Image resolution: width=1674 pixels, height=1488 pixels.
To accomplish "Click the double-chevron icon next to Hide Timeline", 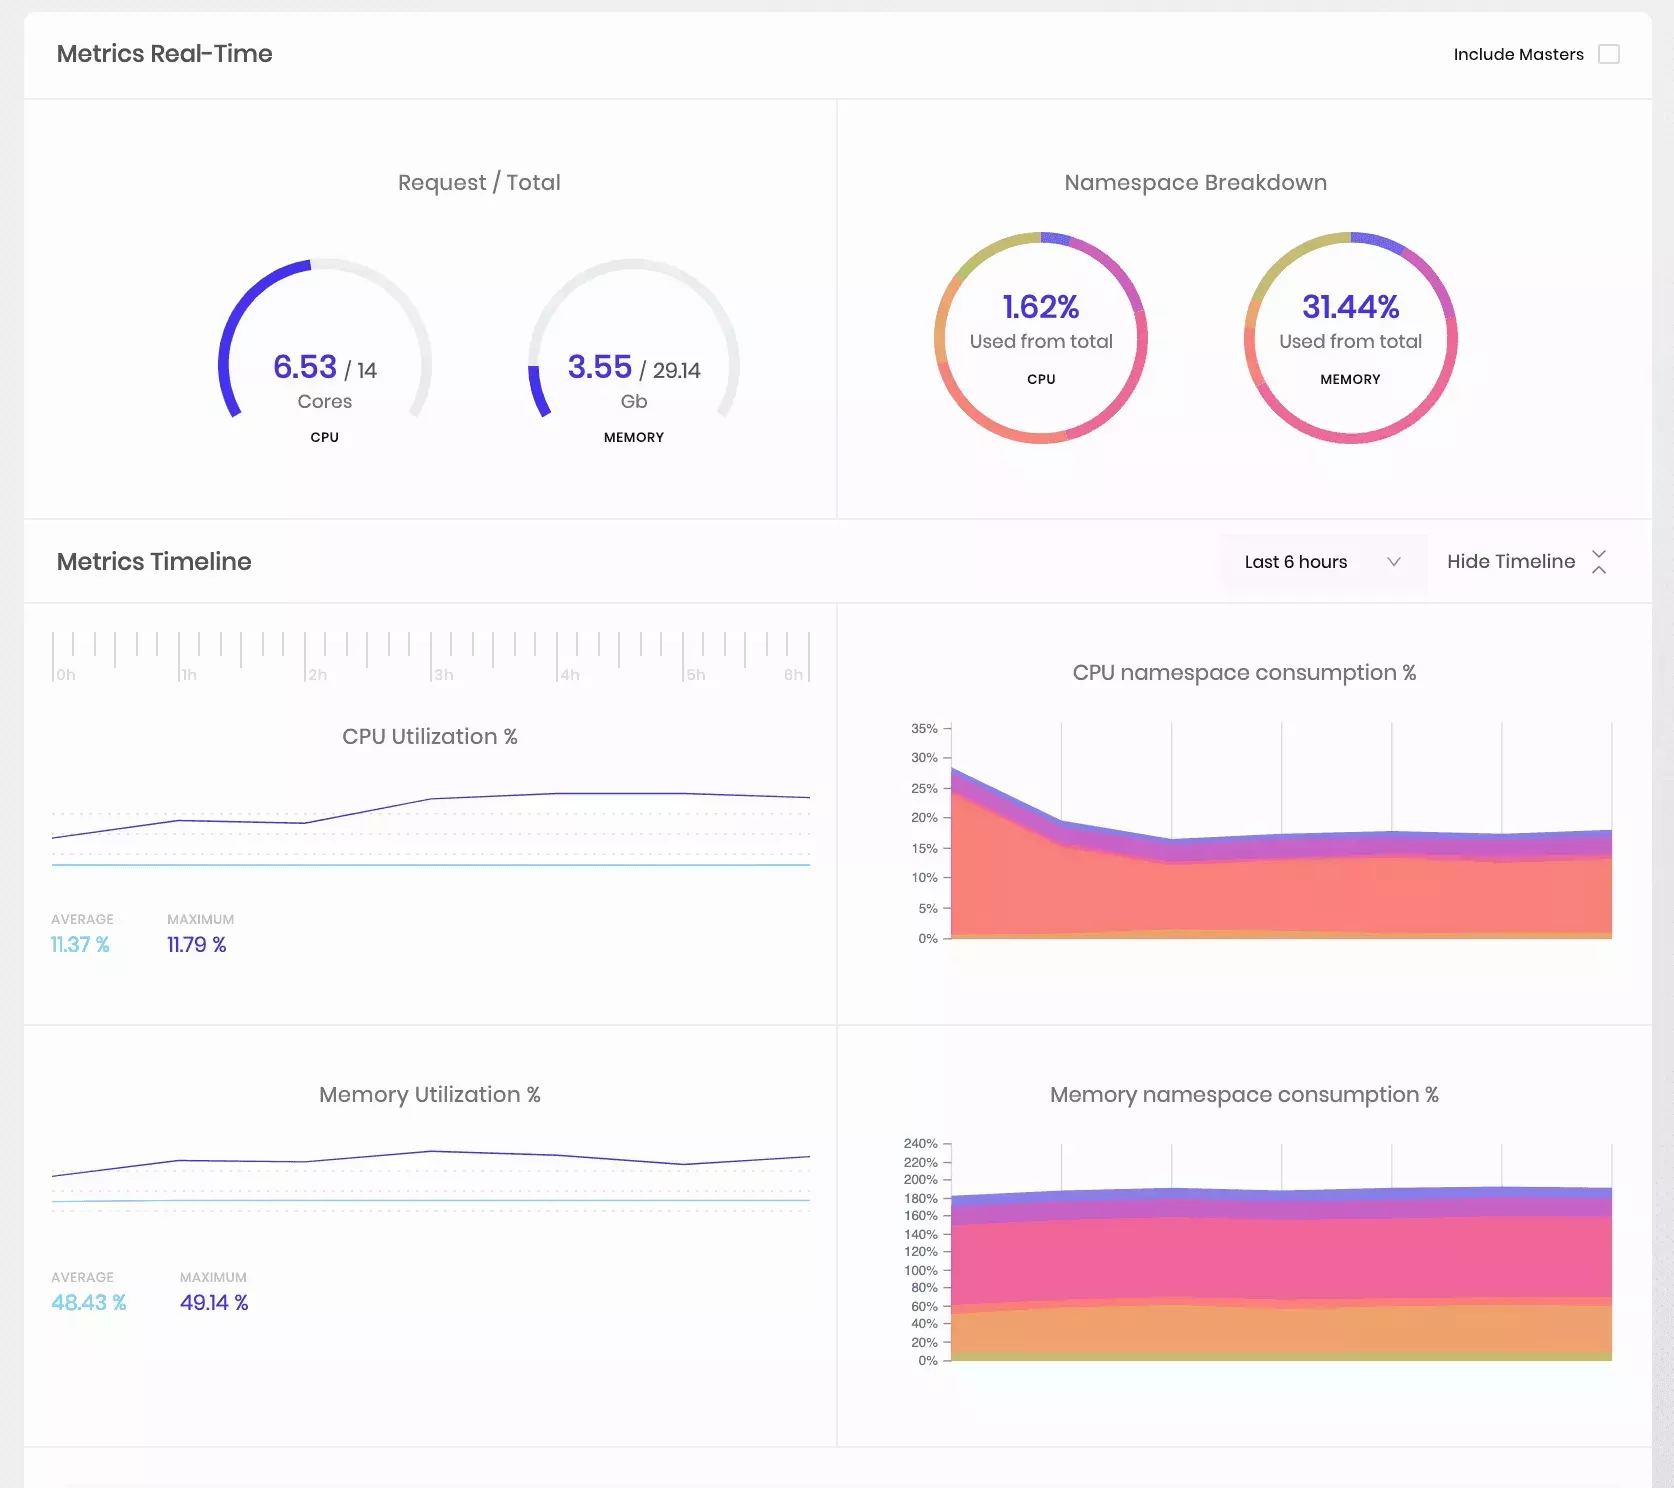I will pyautogui.click(x=1599, y=561).
